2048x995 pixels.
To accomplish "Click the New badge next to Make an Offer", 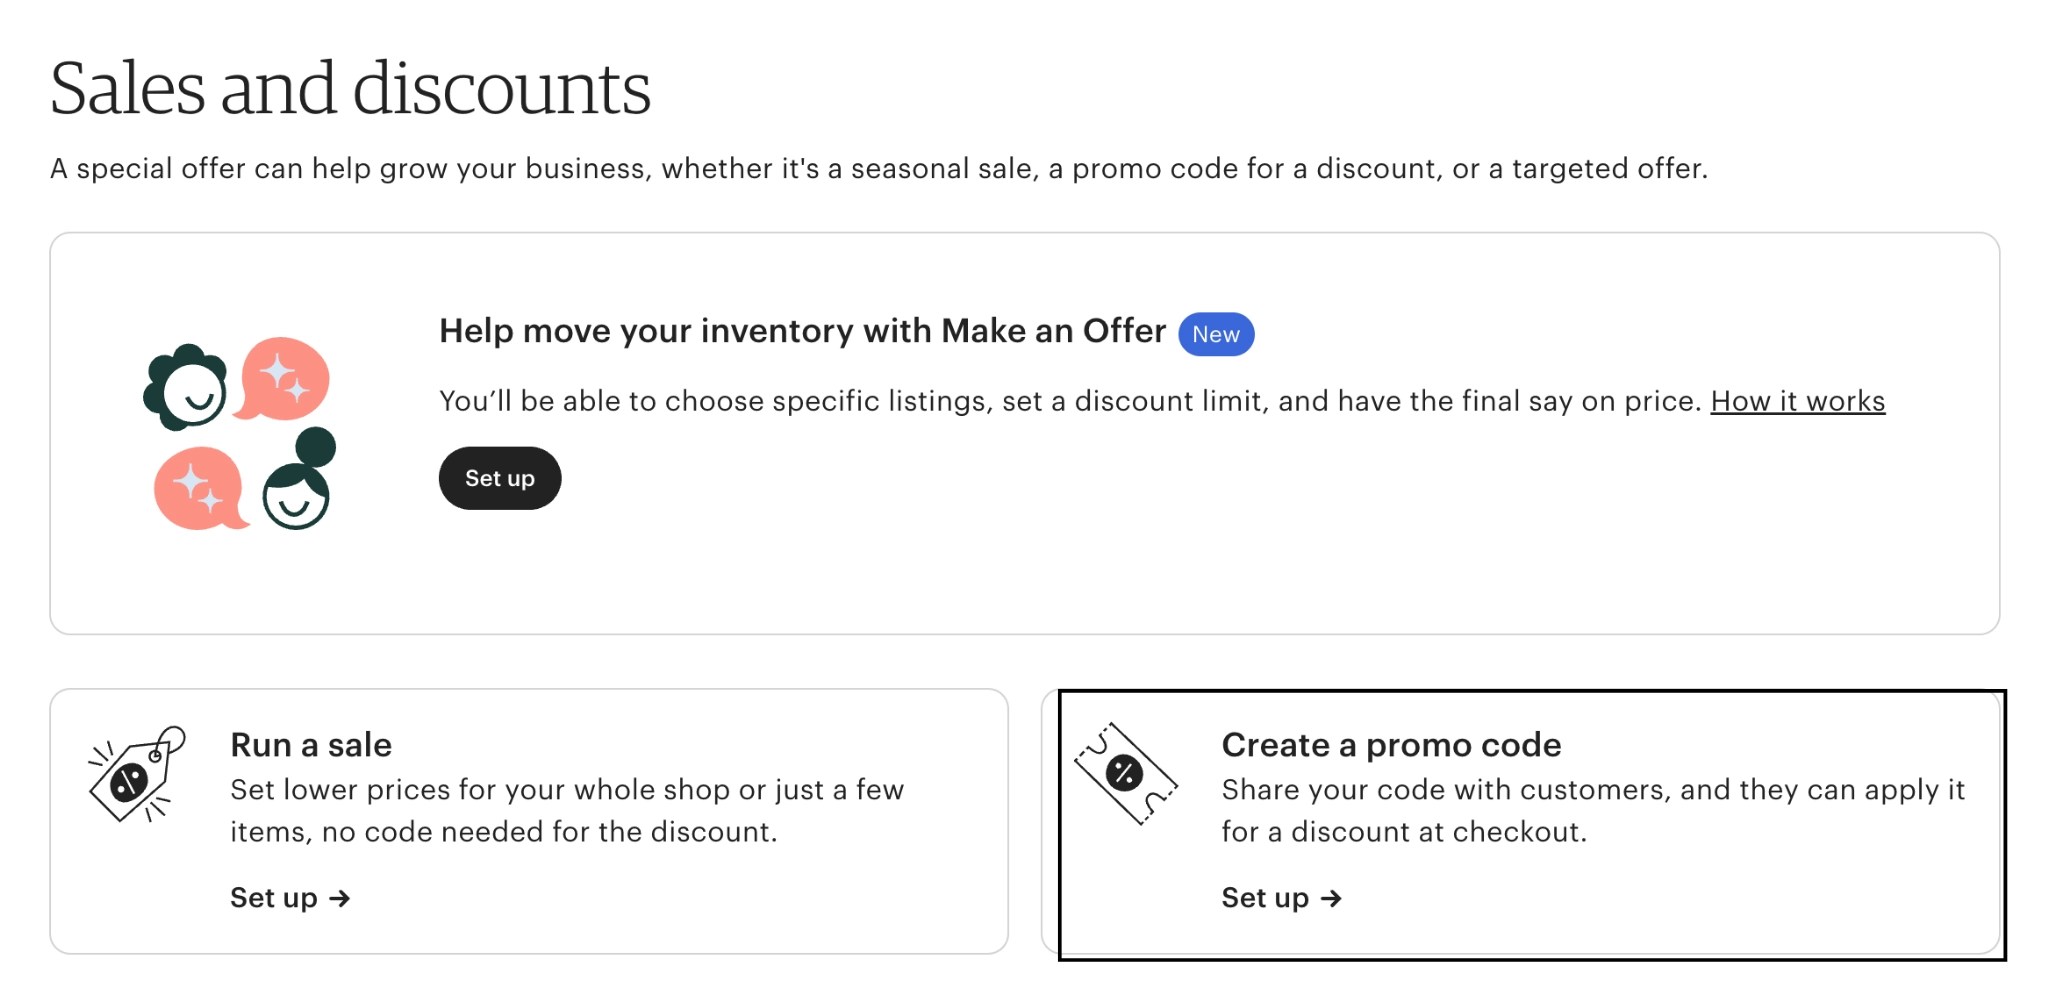I will 1216,334.
